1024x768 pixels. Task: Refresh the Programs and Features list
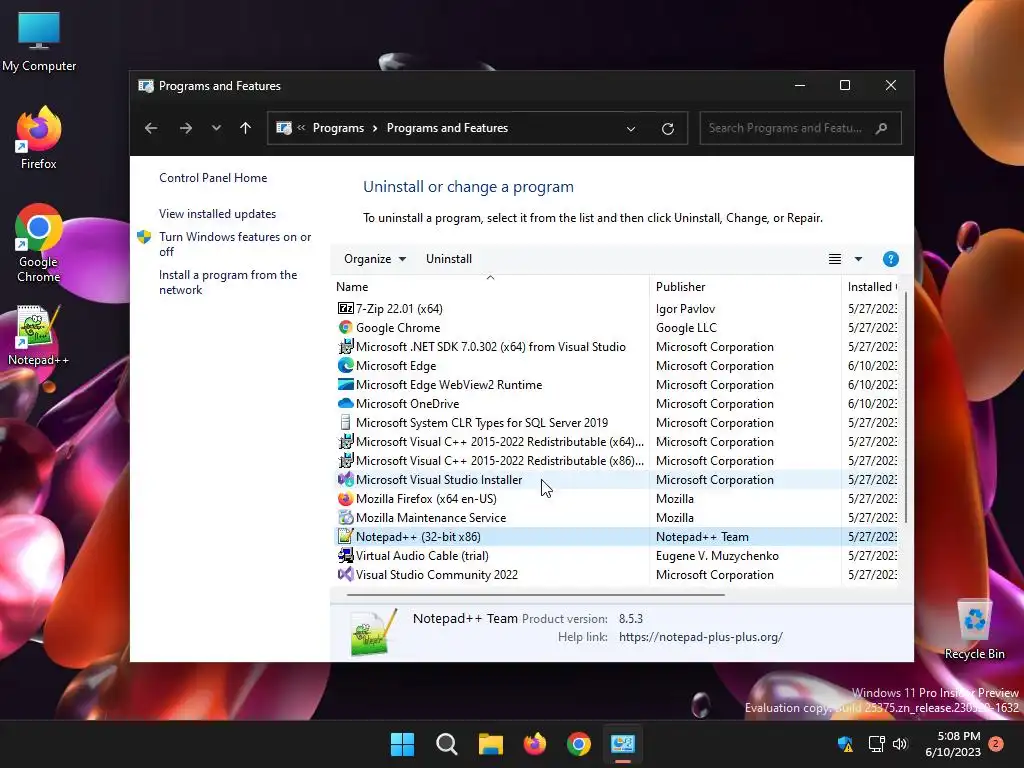[x=667, y=129]
